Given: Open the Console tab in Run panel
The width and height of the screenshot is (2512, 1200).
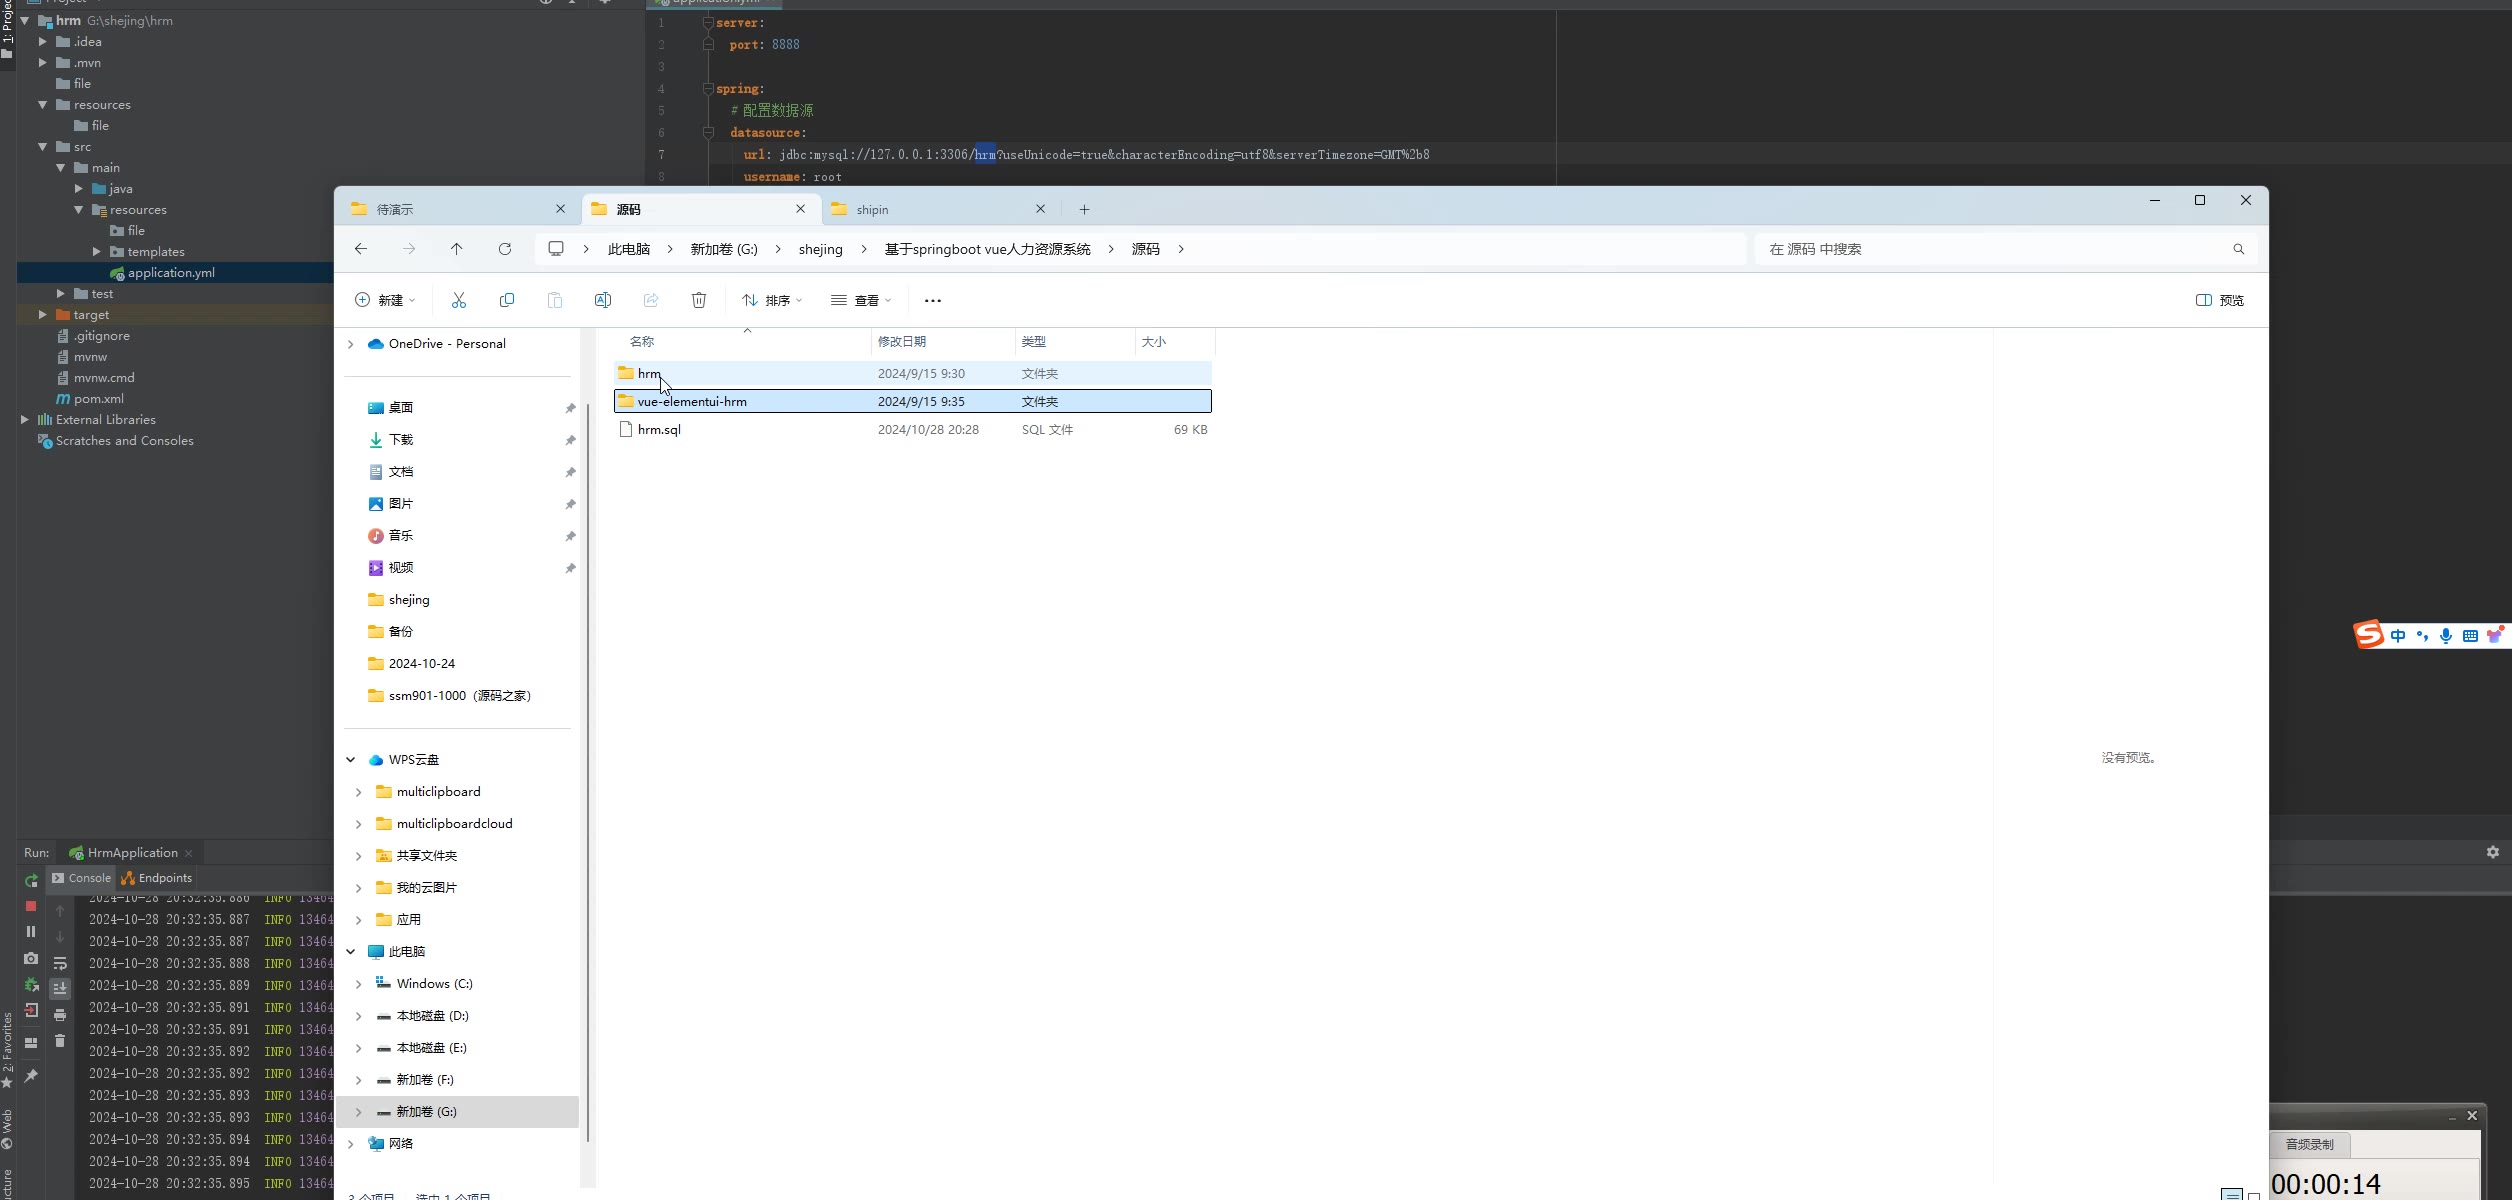Looking at the screenshot, I should 81,878.
